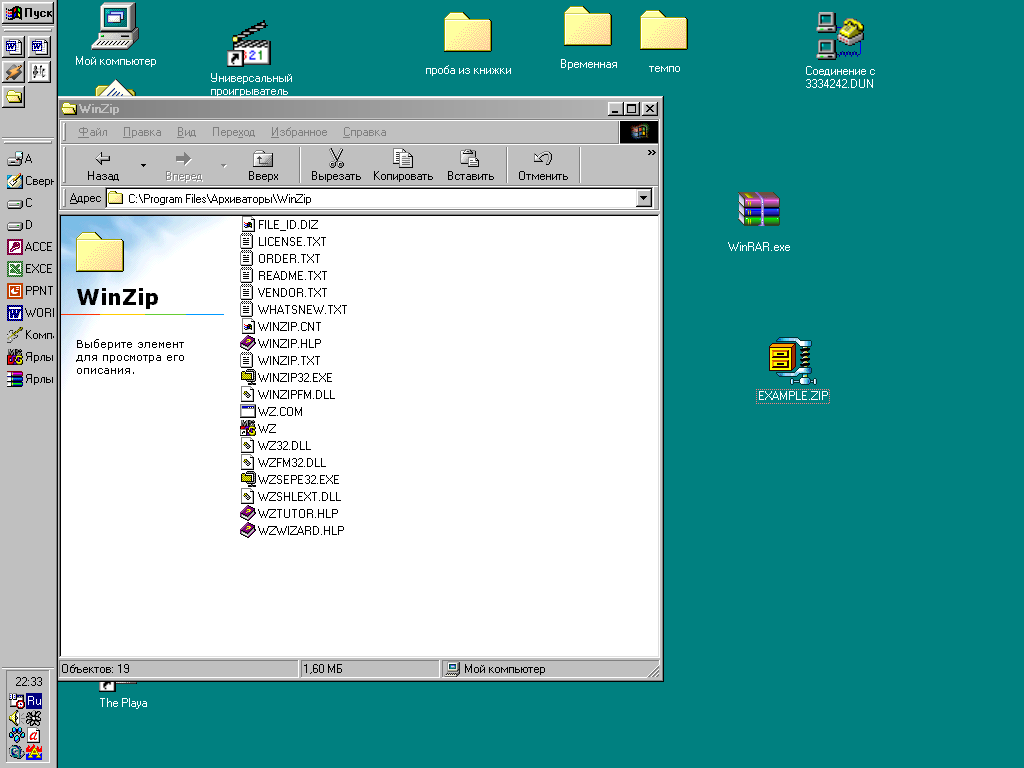Select the LICENSE.TXT file
1024x768 pixels.
click(283, 242)
